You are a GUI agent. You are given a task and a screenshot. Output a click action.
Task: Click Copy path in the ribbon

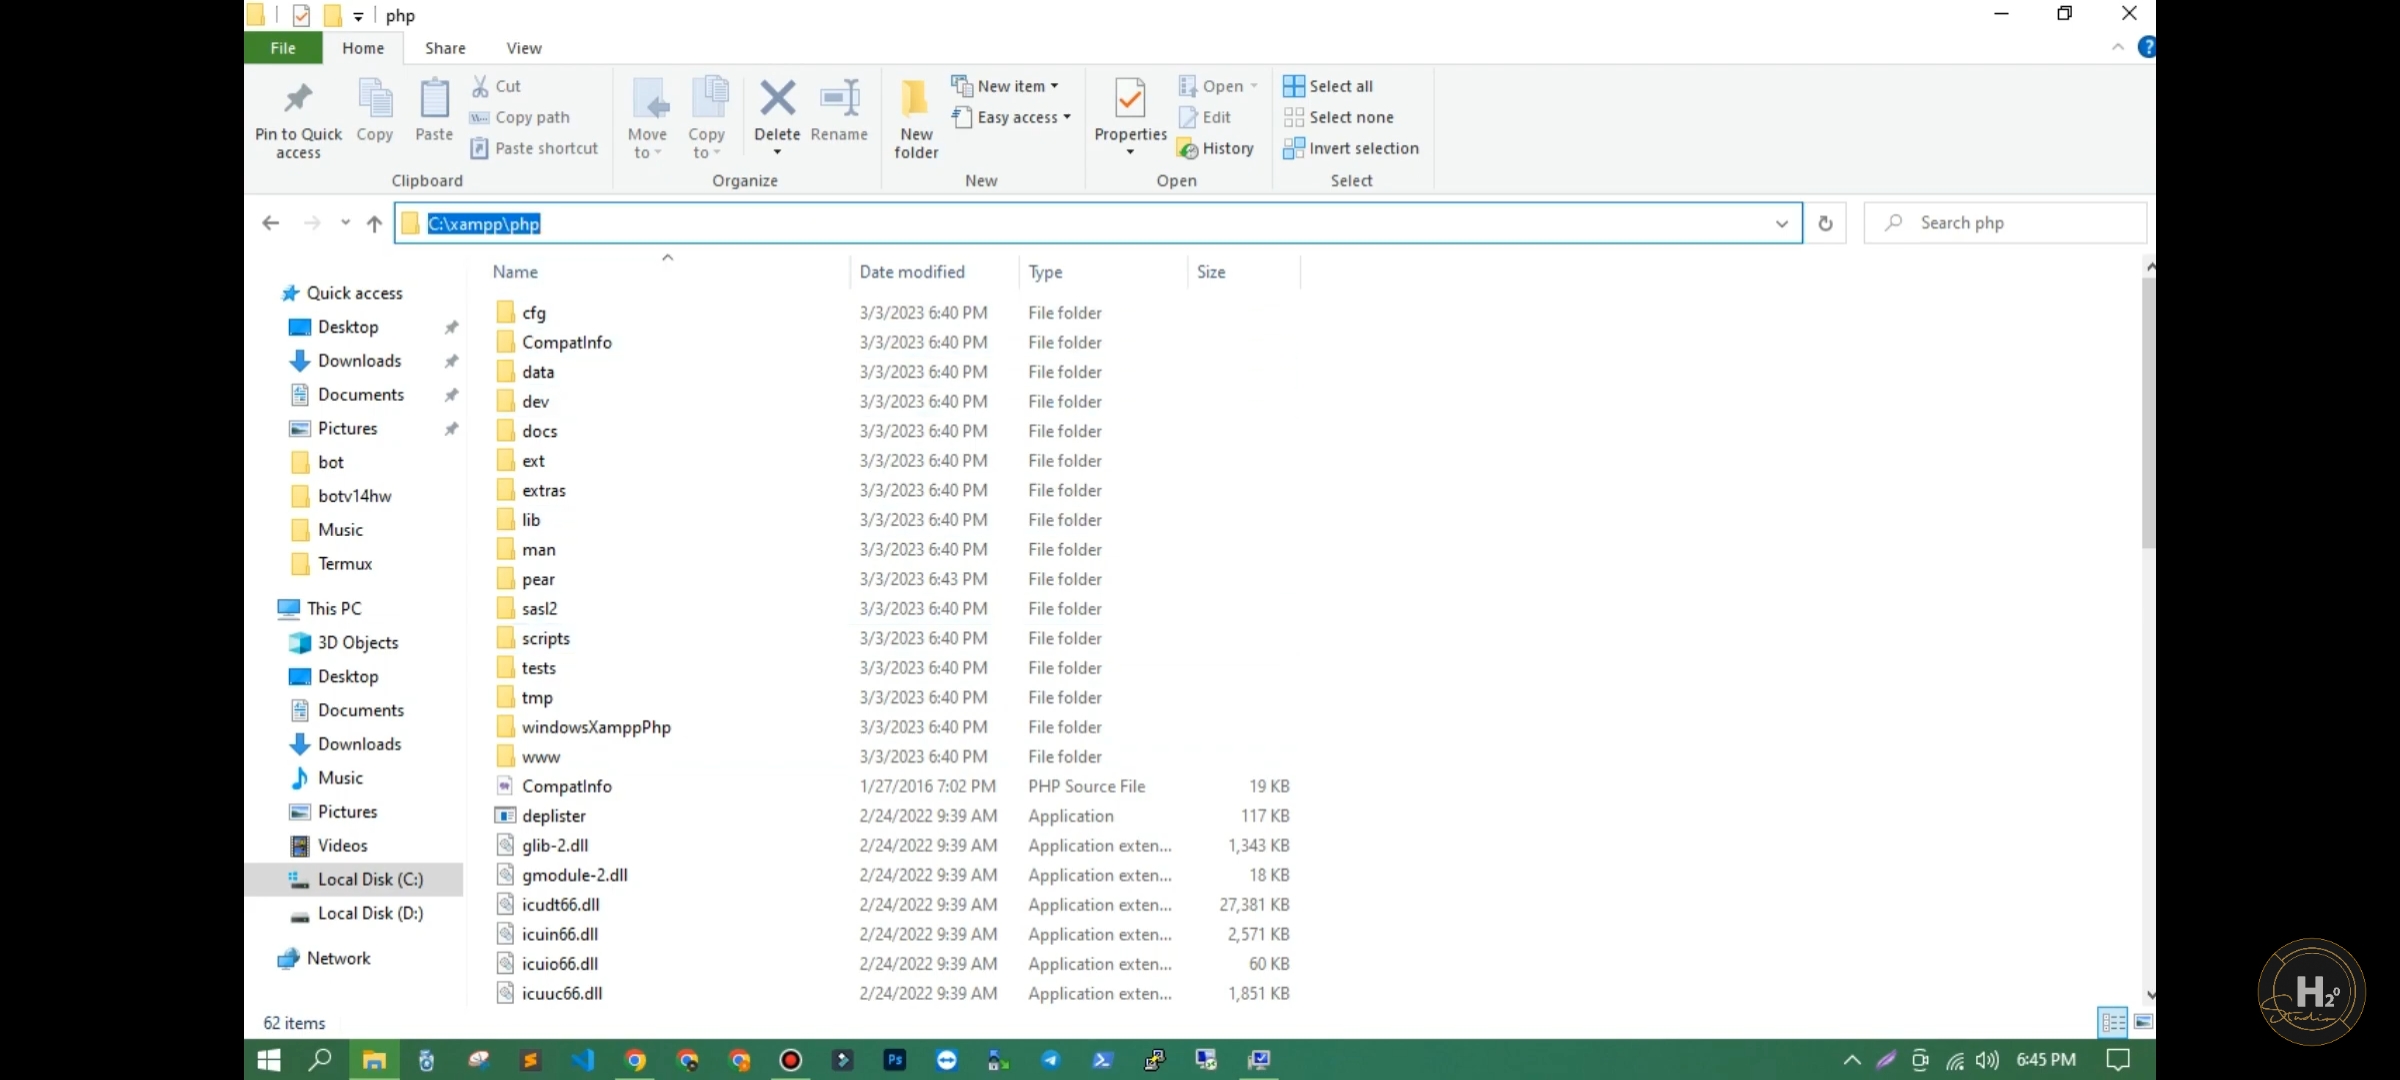pyautogui.click(x=520, y=117)
